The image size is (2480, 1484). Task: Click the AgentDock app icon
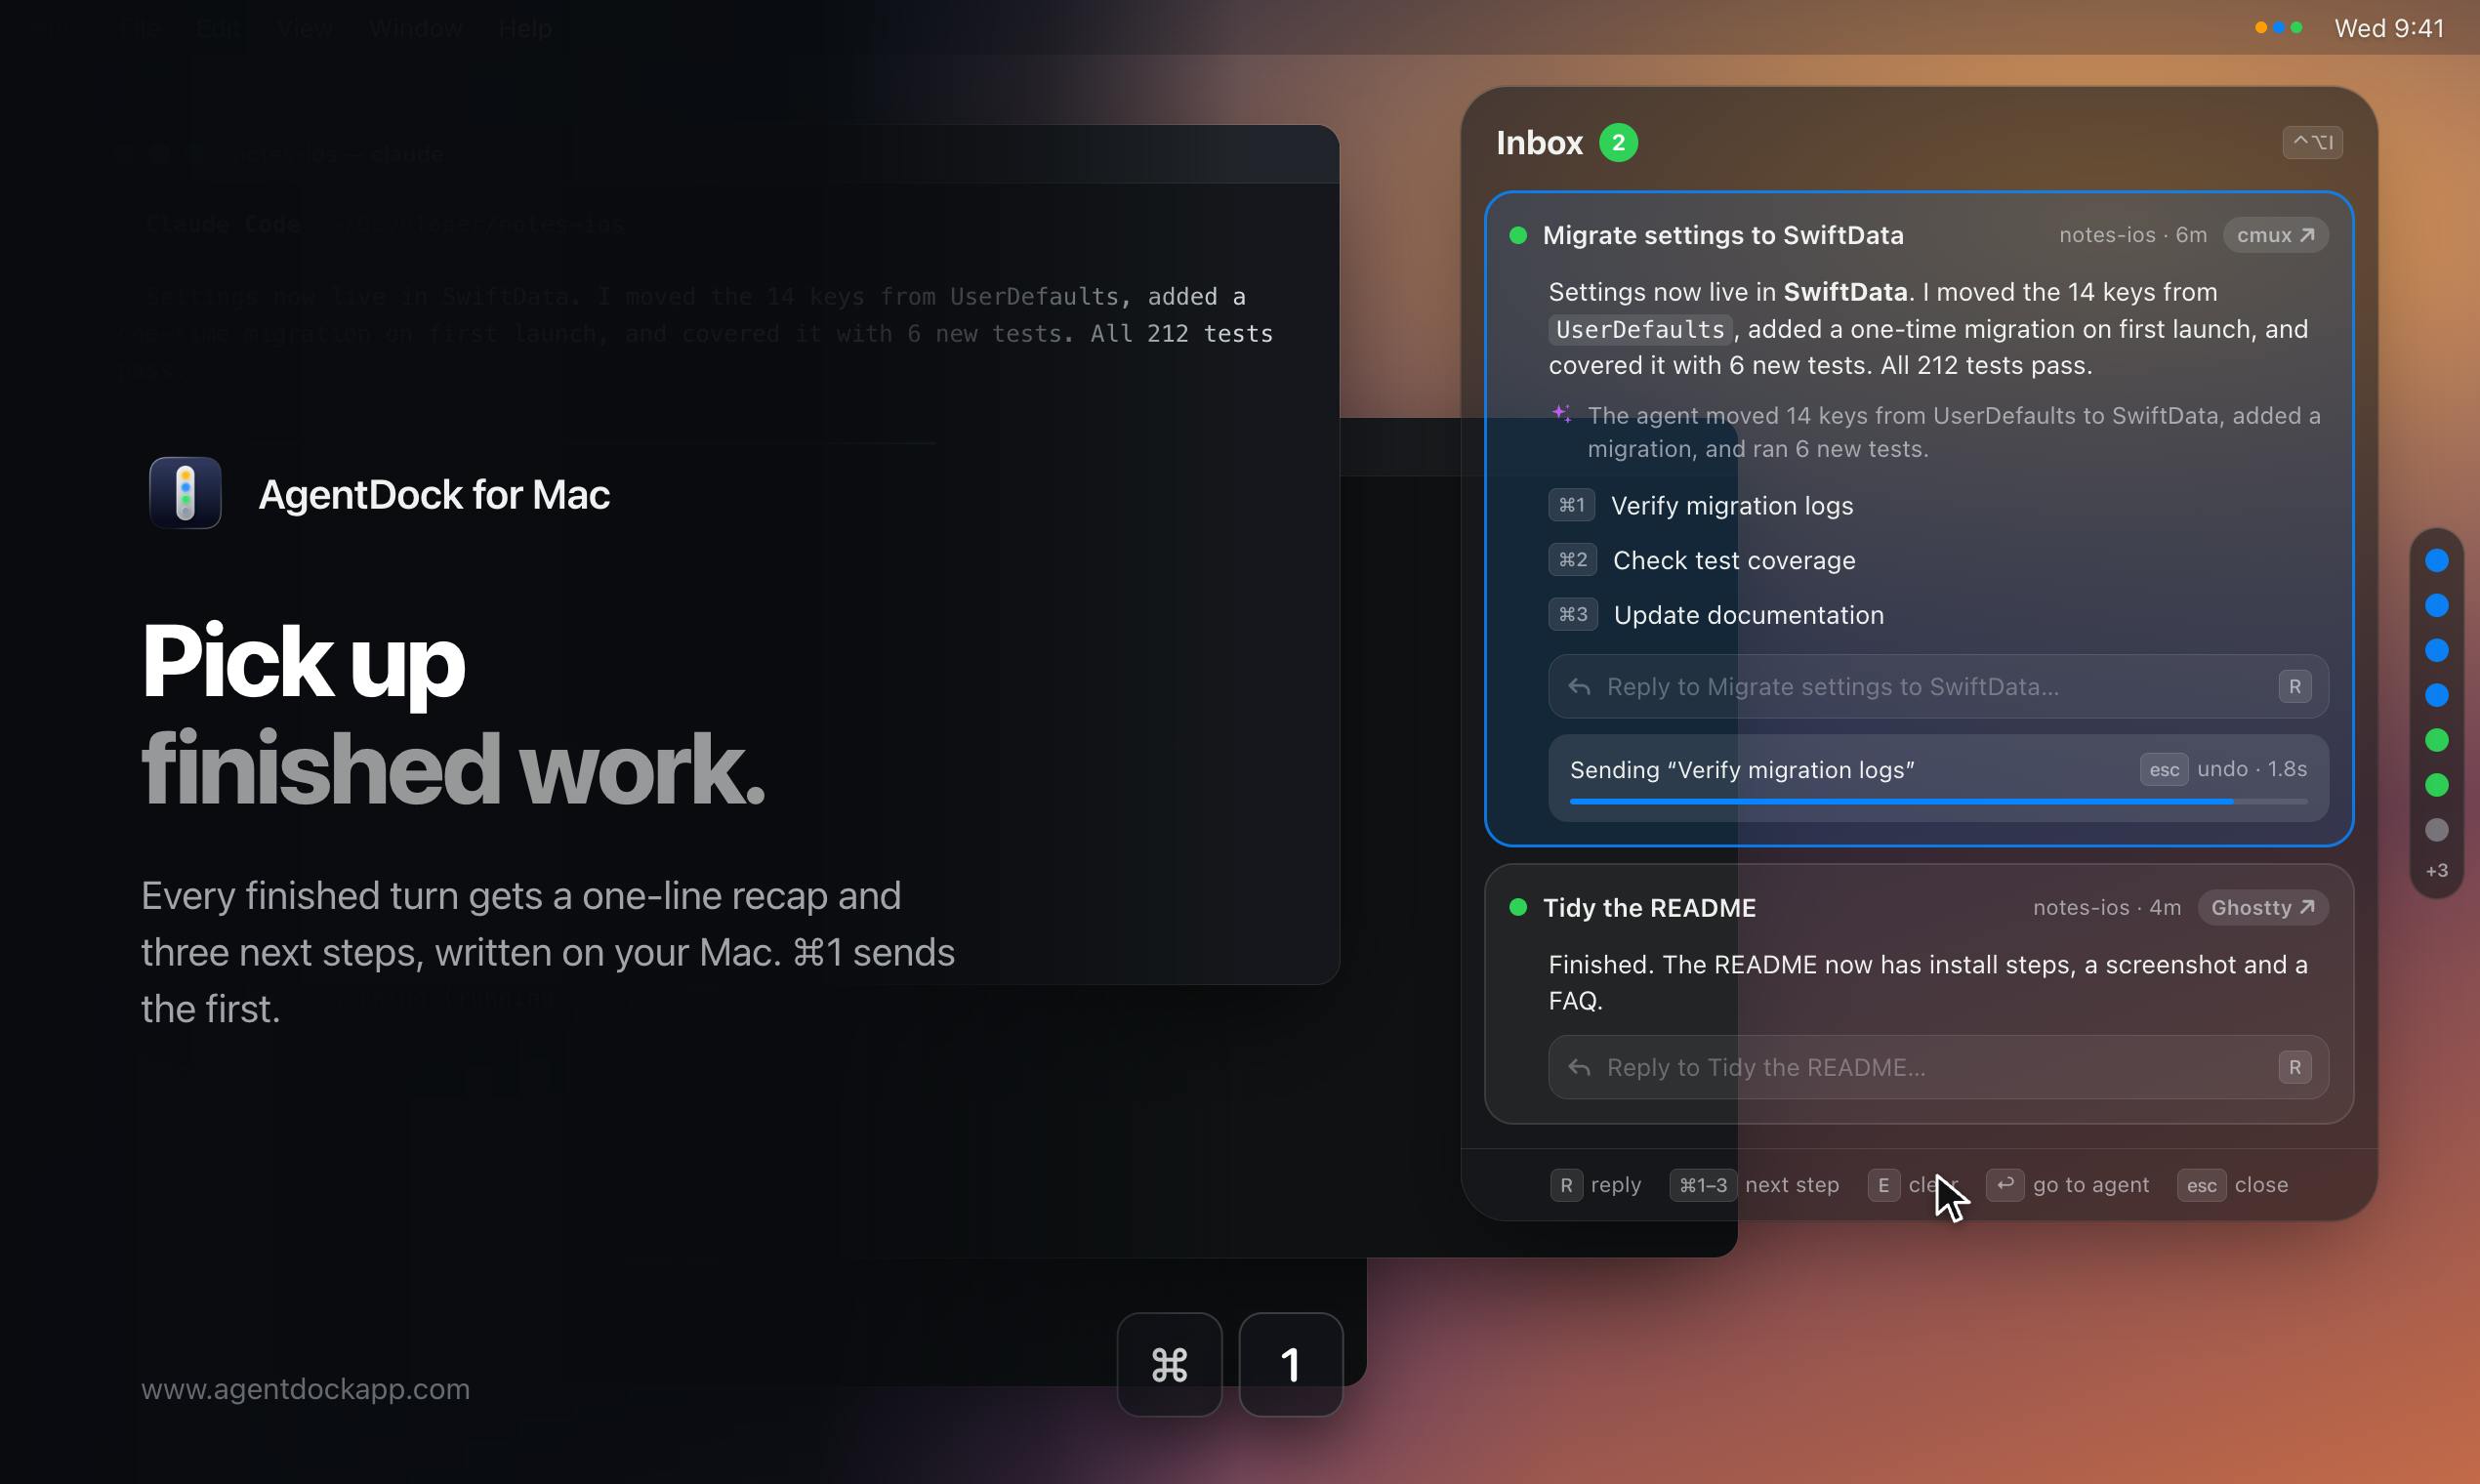pyautogui.click(x=185, y=493)
